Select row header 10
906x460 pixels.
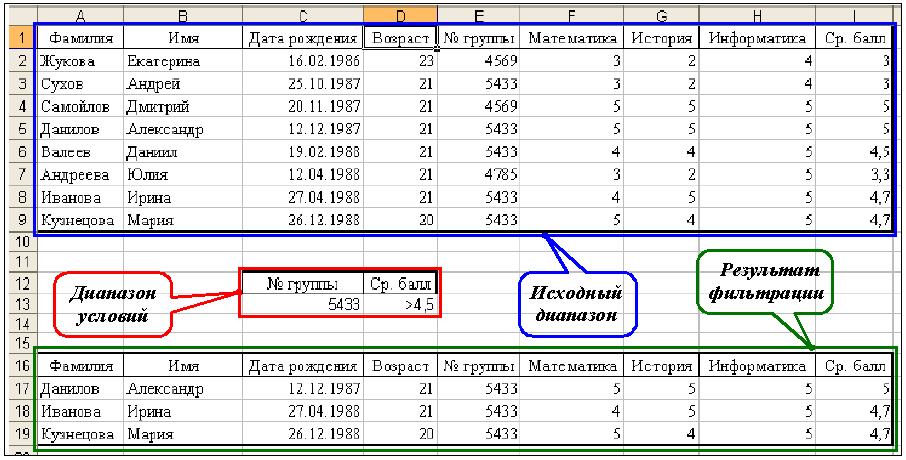coord(23,242)
